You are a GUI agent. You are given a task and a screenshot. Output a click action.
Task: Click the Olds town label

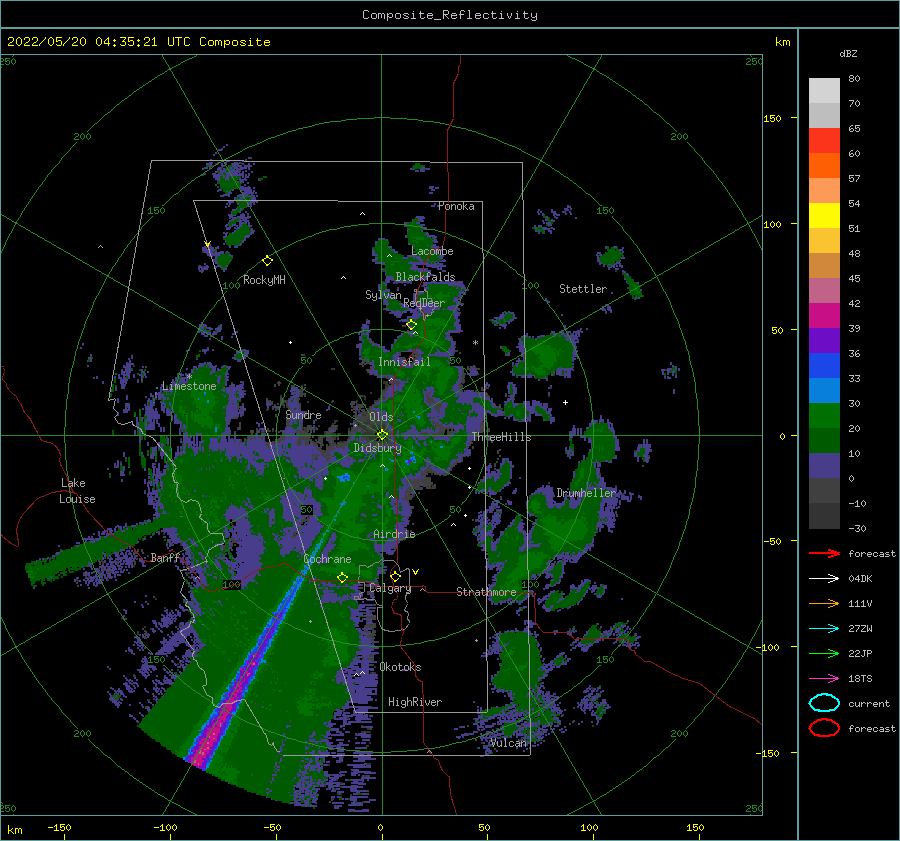tap(381, 417)
